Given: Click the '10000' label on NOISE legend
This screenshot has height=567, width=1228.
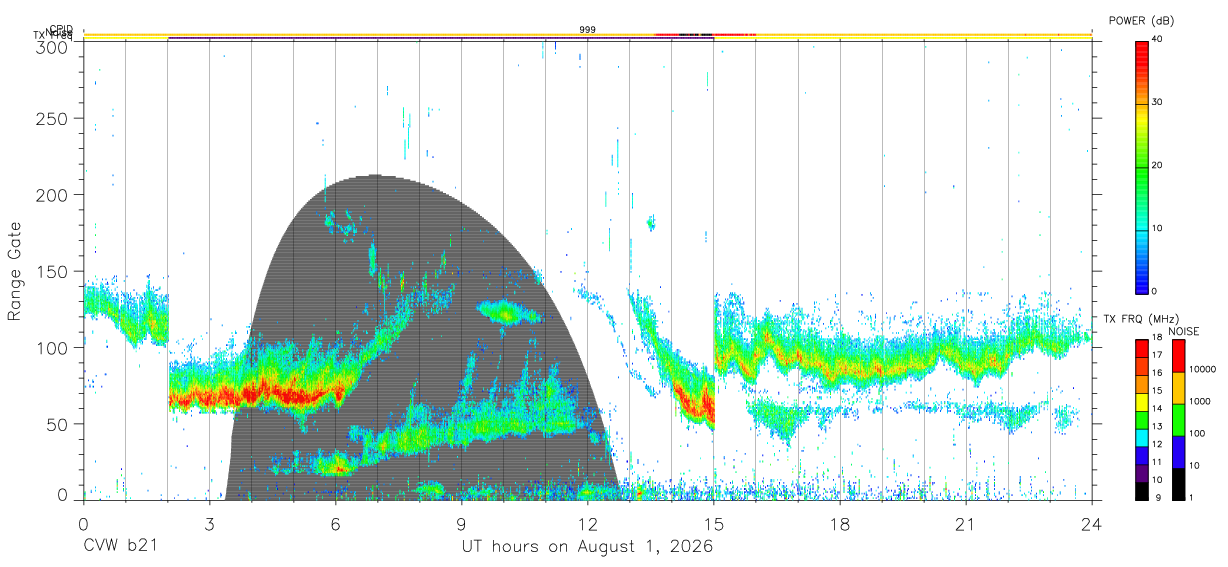Looking at the screenshot, I should 1203,369.
